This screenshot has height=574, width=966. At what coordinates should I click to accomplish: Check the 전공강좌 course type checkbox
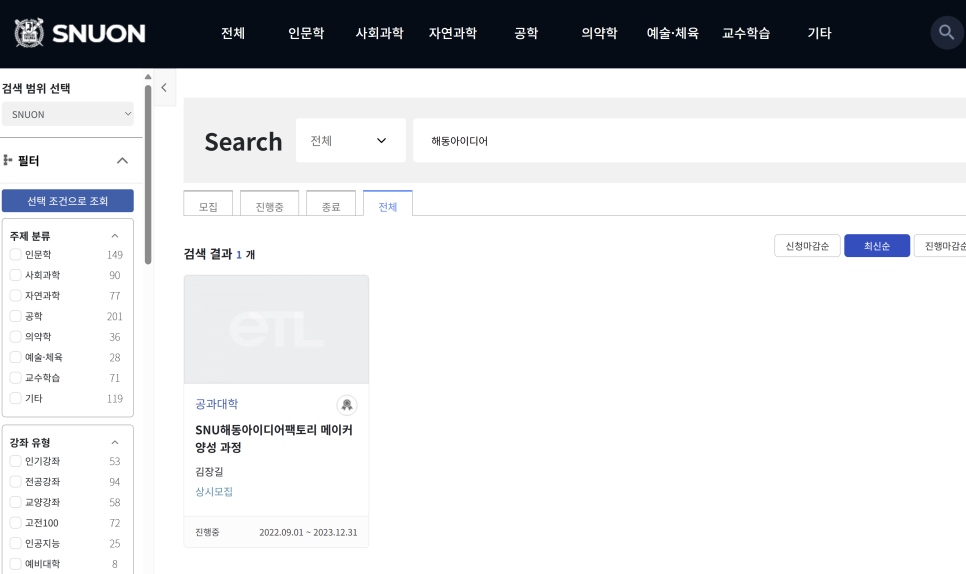tap(15, 482)
